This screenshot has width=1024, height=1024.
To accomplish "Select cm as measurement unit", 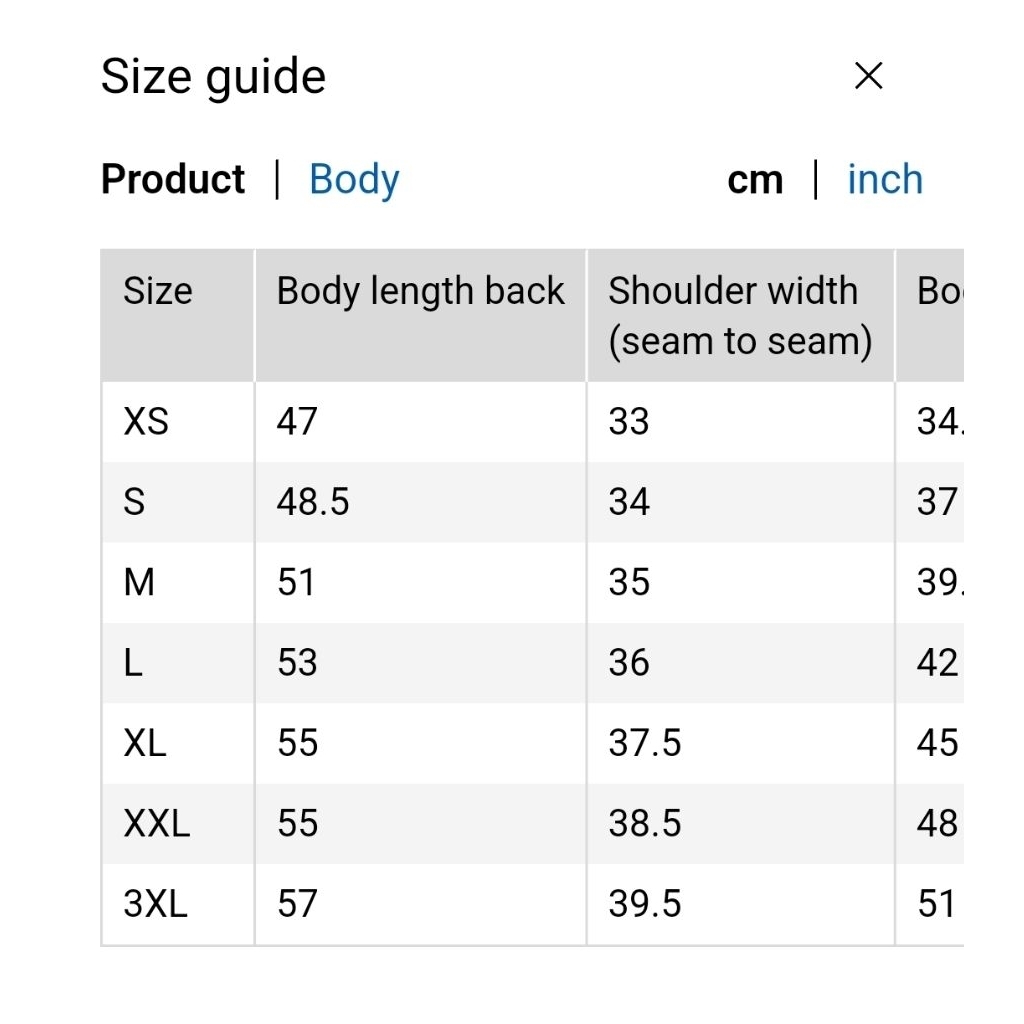I will (x=755, y=180).
